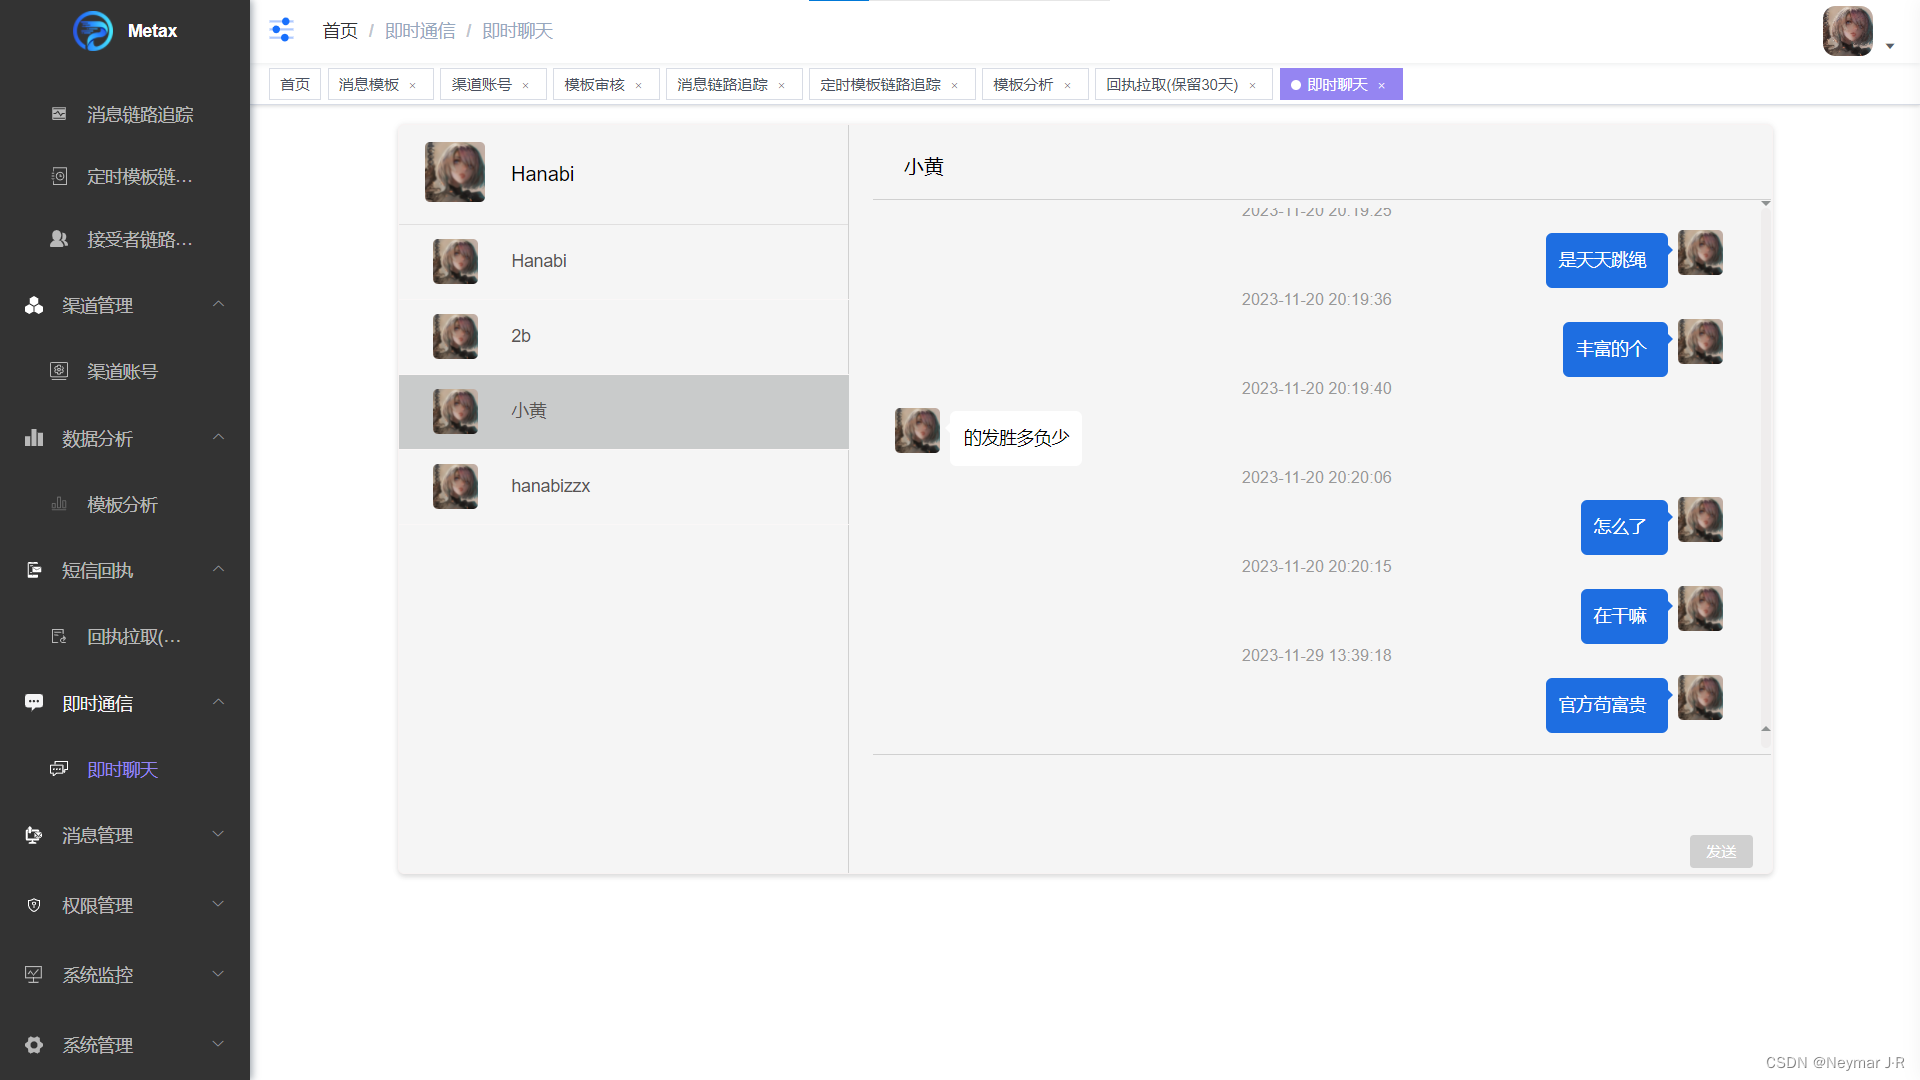Click the 模板分析 chart icon
Image resolution: width=1920 pixels, height=1080 pixels.
[x=59, y=504]
